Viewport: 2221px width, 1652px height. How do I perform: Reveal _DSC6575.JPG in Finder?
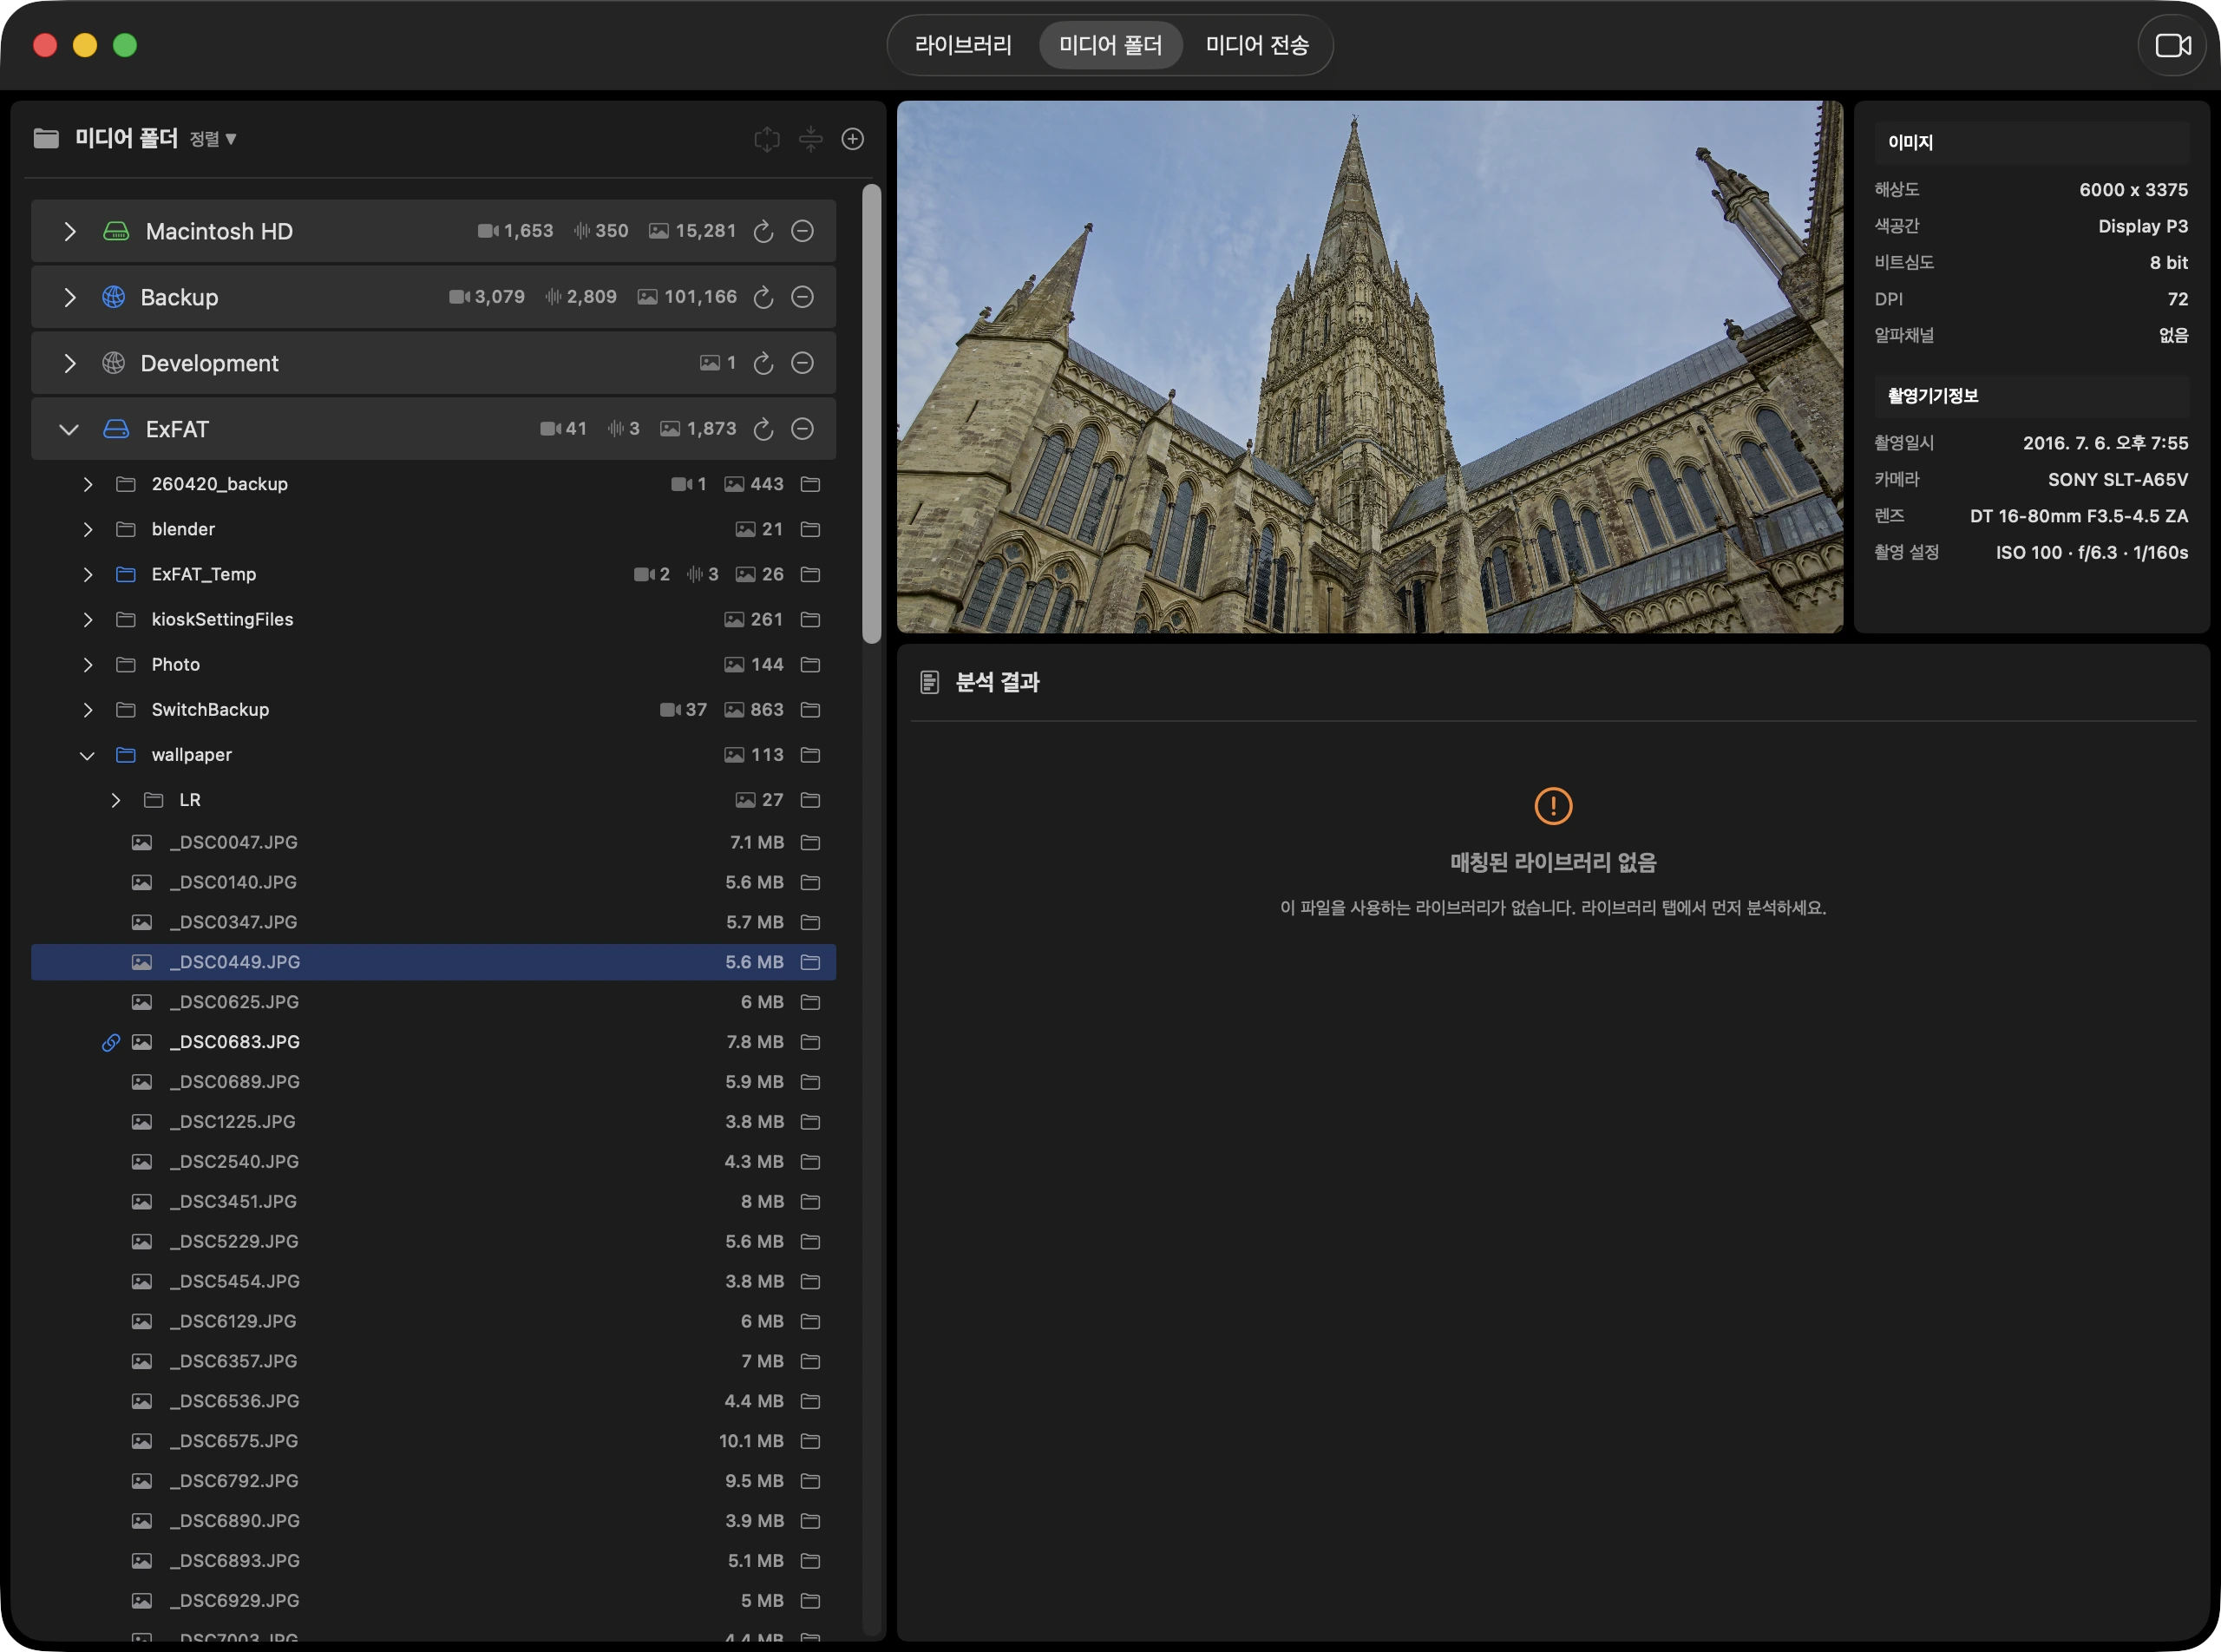coord(810,1441)
